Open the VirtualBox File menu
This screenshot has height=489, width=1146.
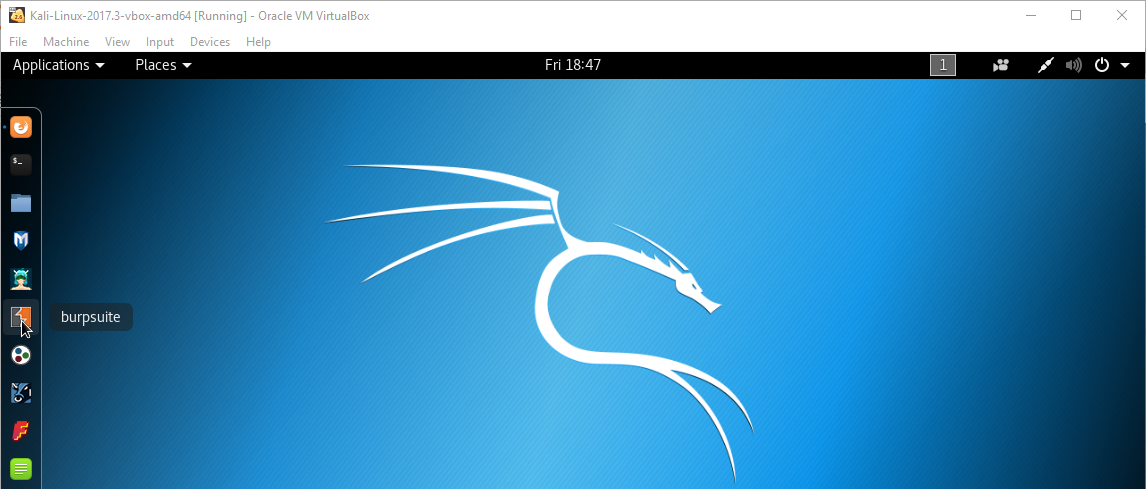(x=18, y=42)
